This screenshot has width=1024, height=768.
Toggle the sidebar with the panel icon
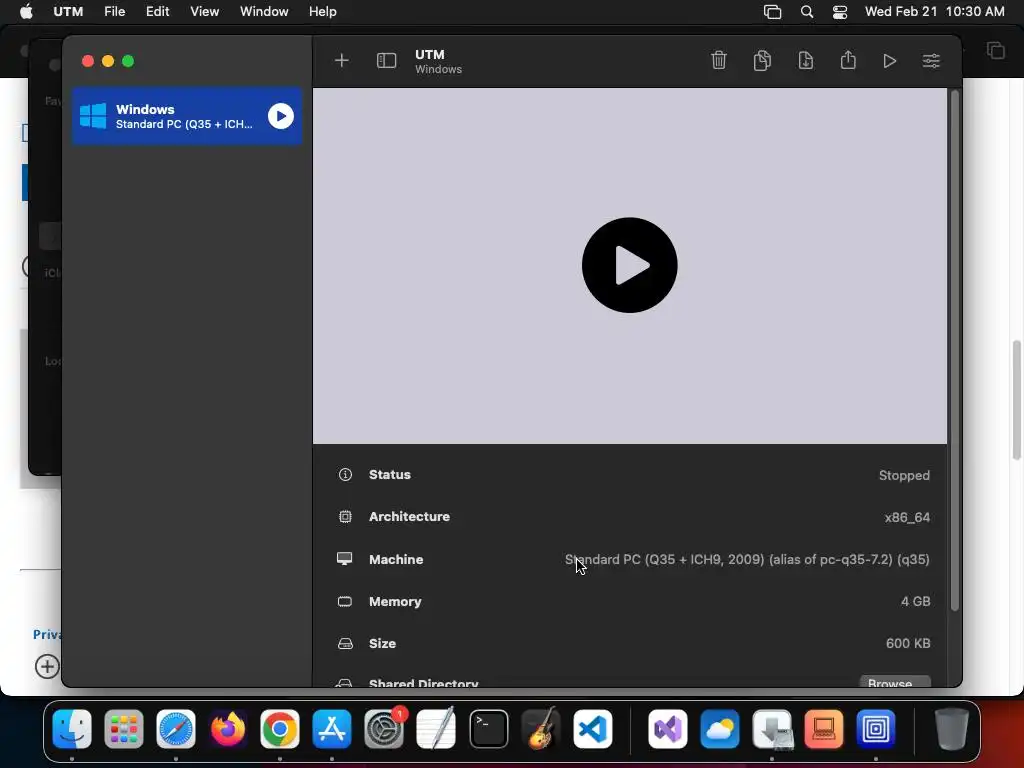(x=387, y=61)
